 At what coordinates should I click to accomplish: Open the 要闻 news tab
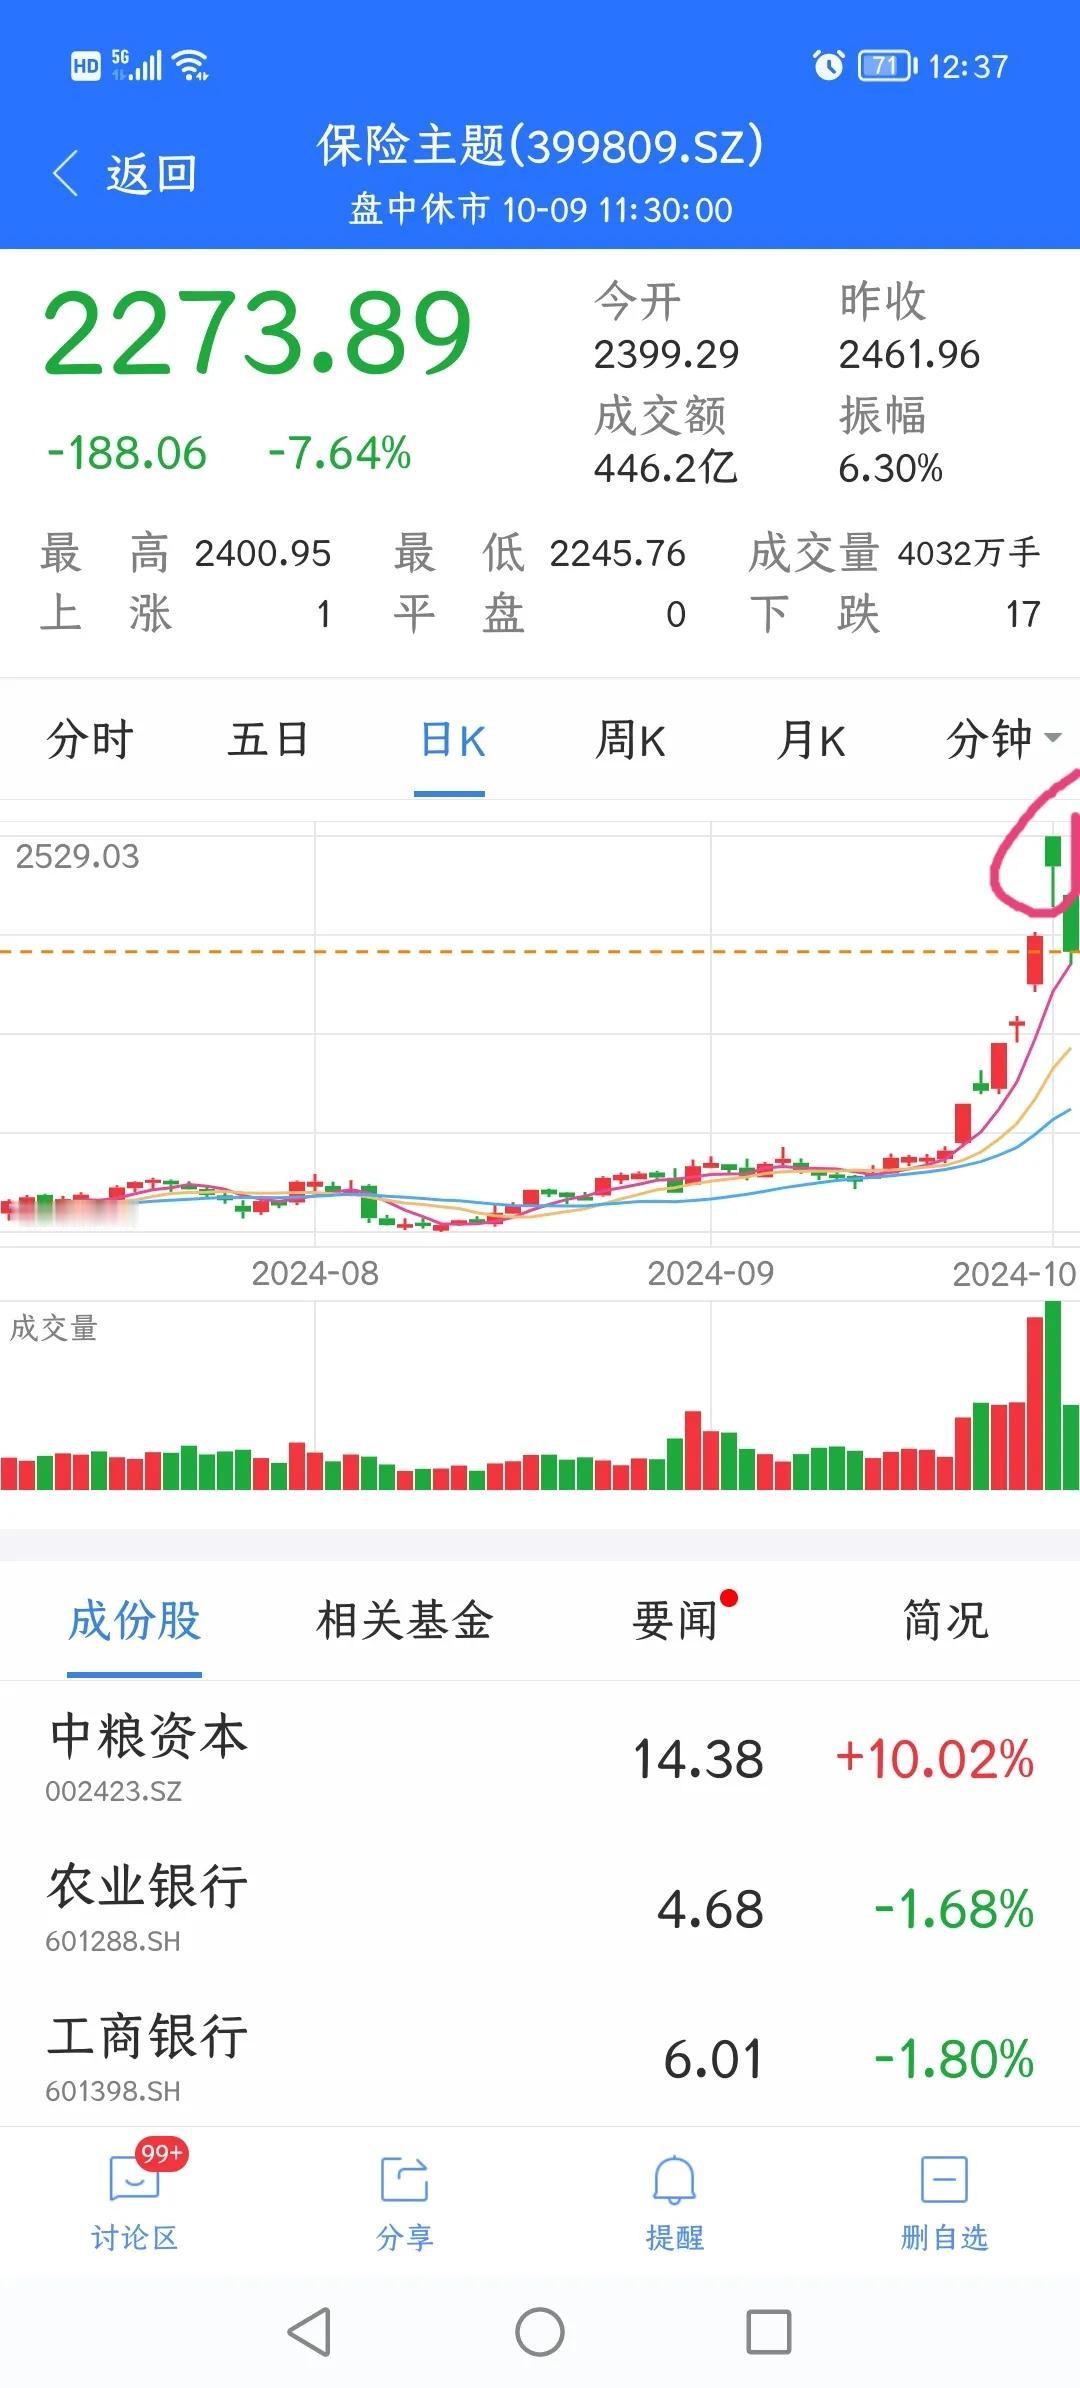click(675, 1620)
